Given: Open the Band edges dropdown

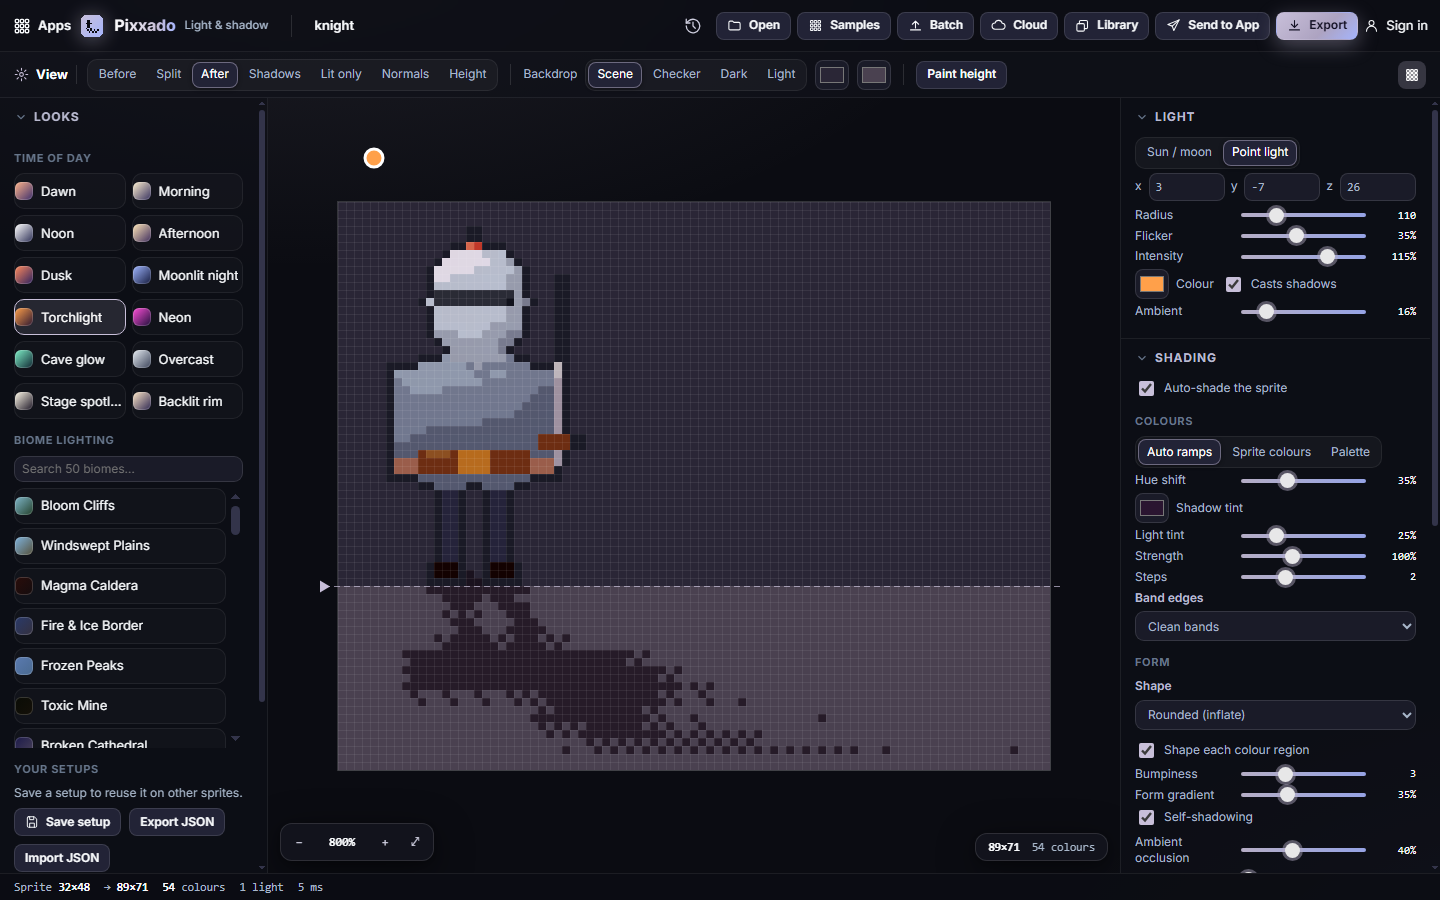Looking at the screenshot, I should pyautogui.click(x=1275, y=626).
